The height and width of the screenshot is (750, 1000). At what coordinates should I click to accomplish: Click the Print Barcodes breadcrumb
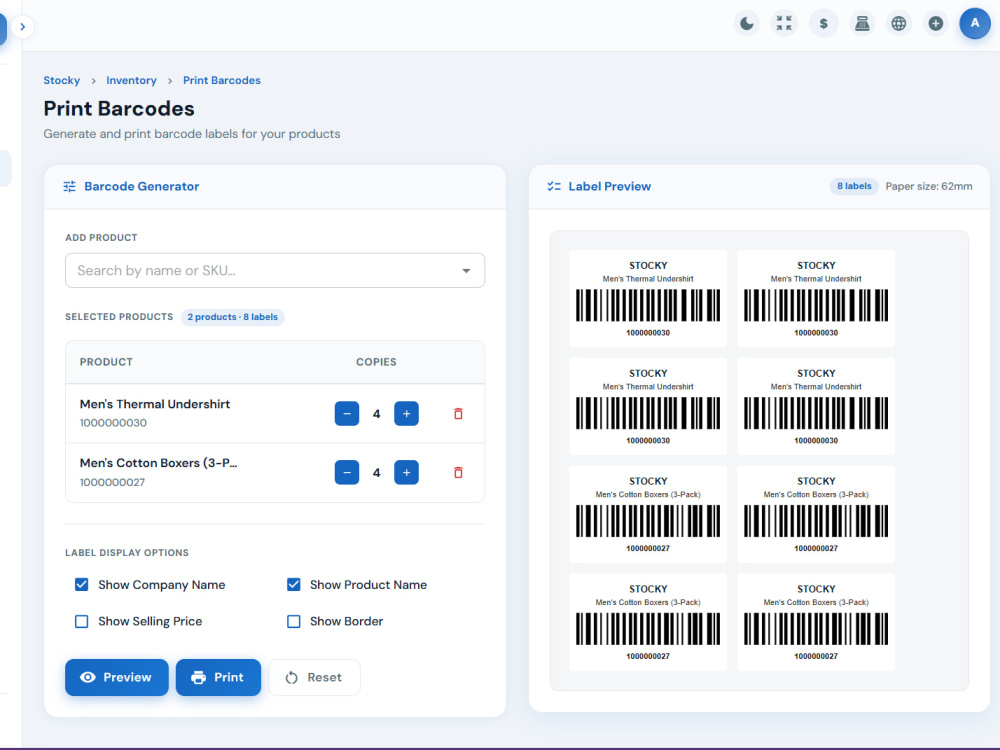click(222, 80)
